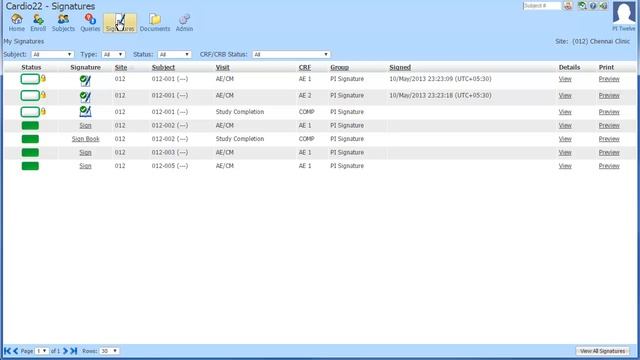Click the subject search icon beside Subject # field
640x360 pixels.
(568, 6)
